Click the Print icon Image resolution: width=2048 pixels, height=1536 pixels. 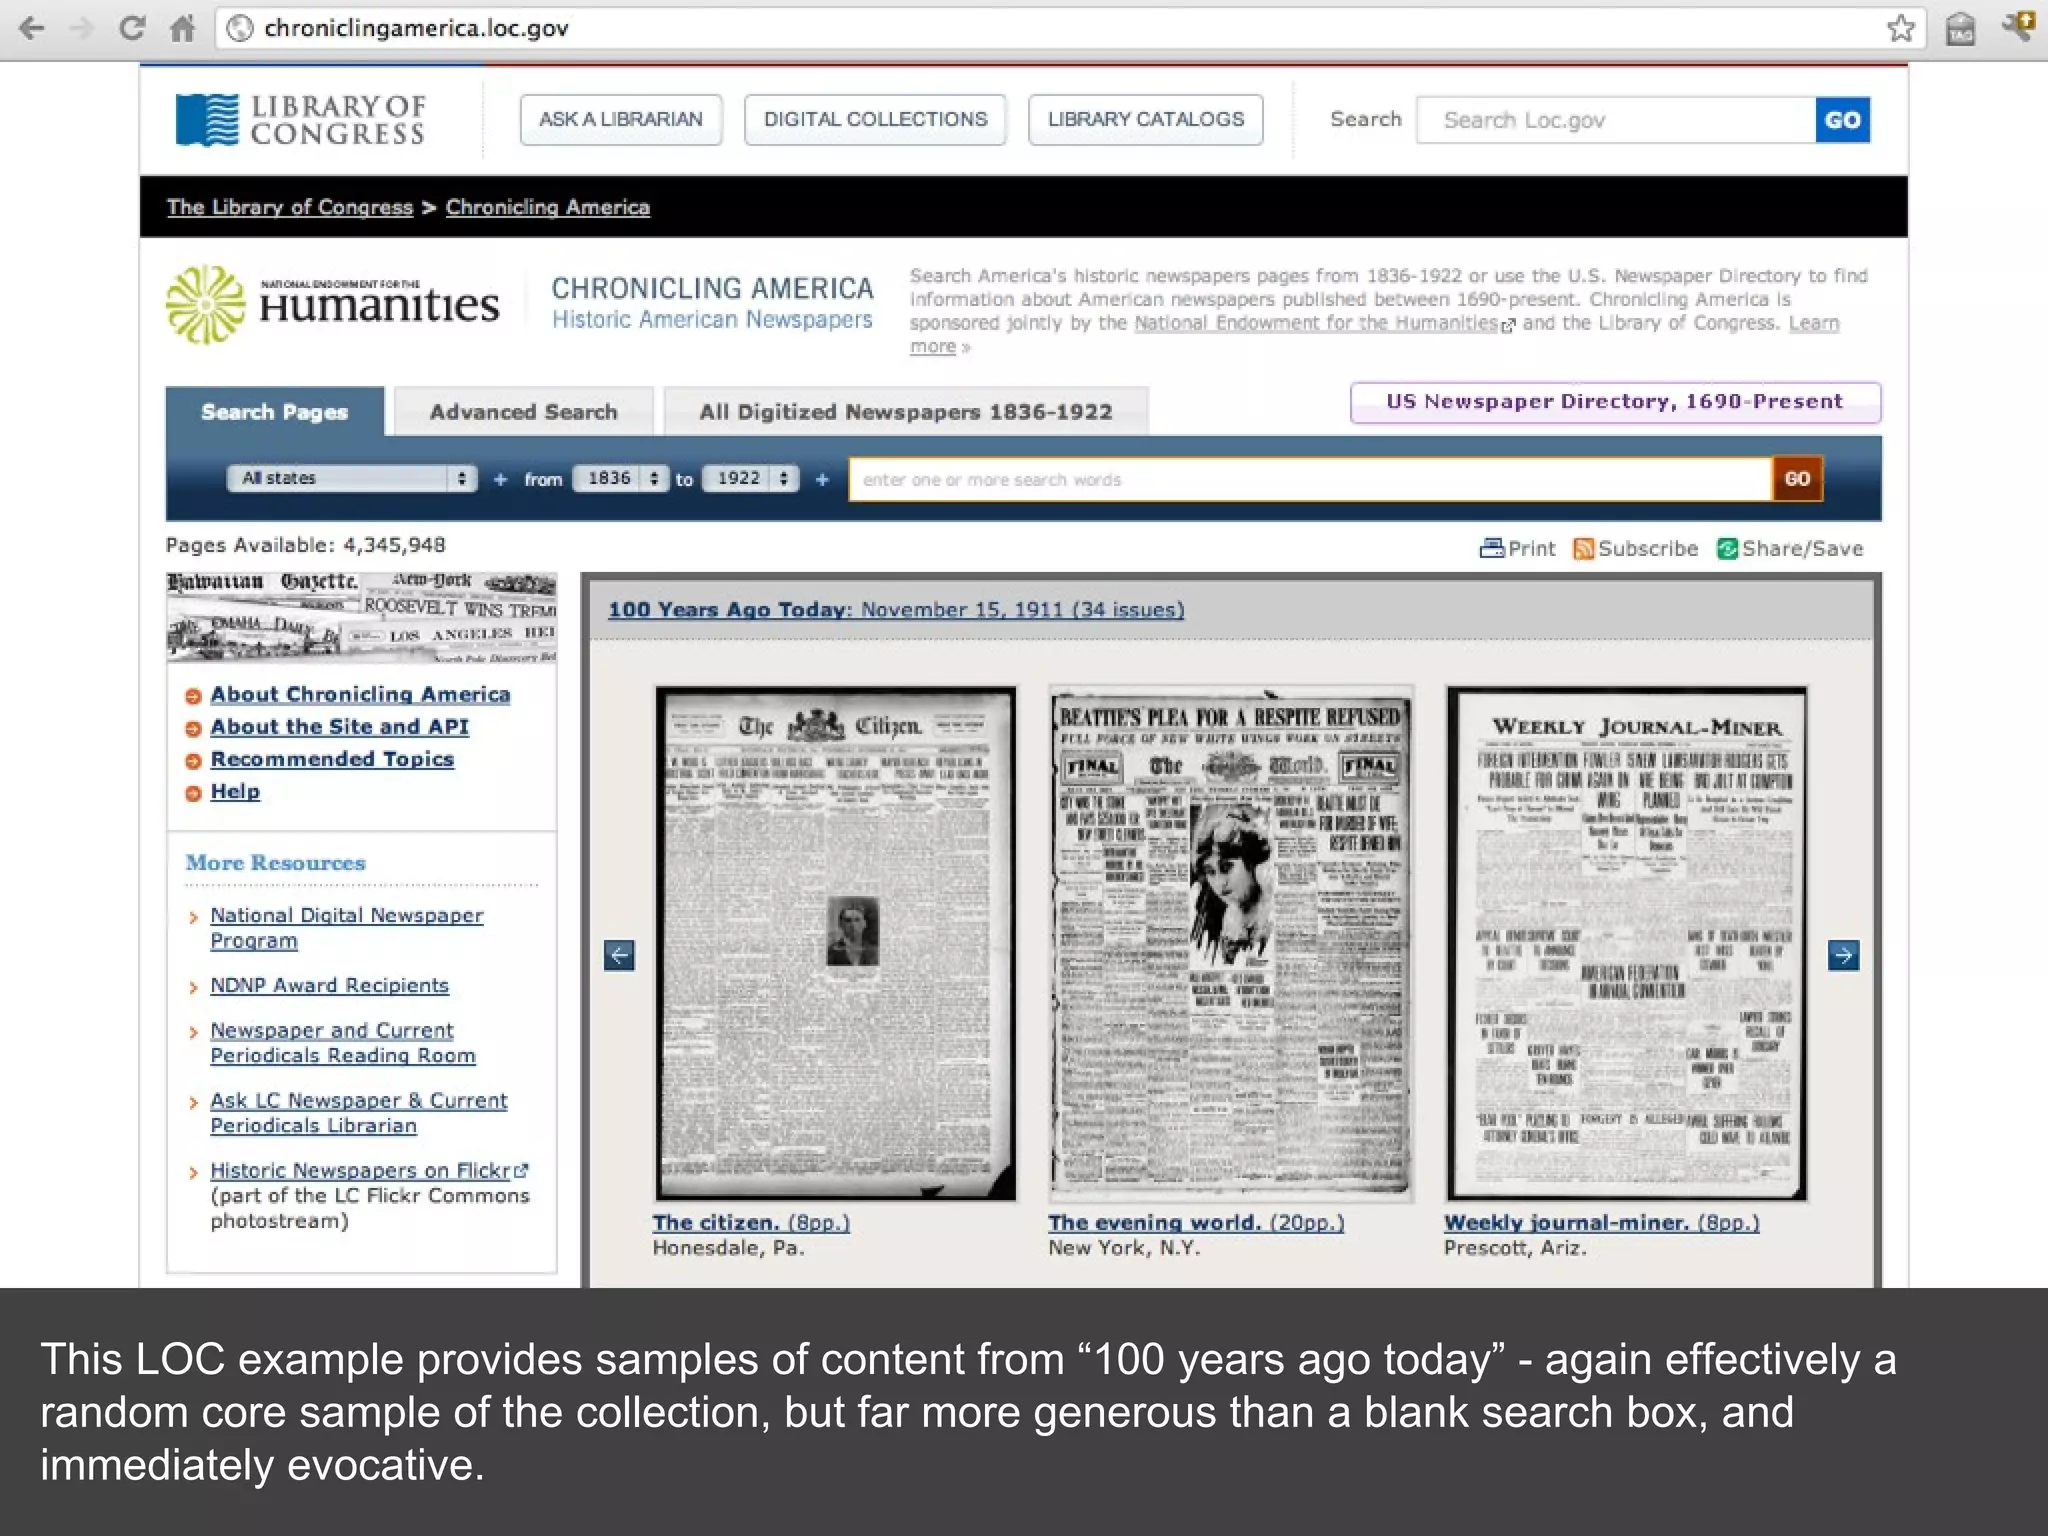(1492, 548)
